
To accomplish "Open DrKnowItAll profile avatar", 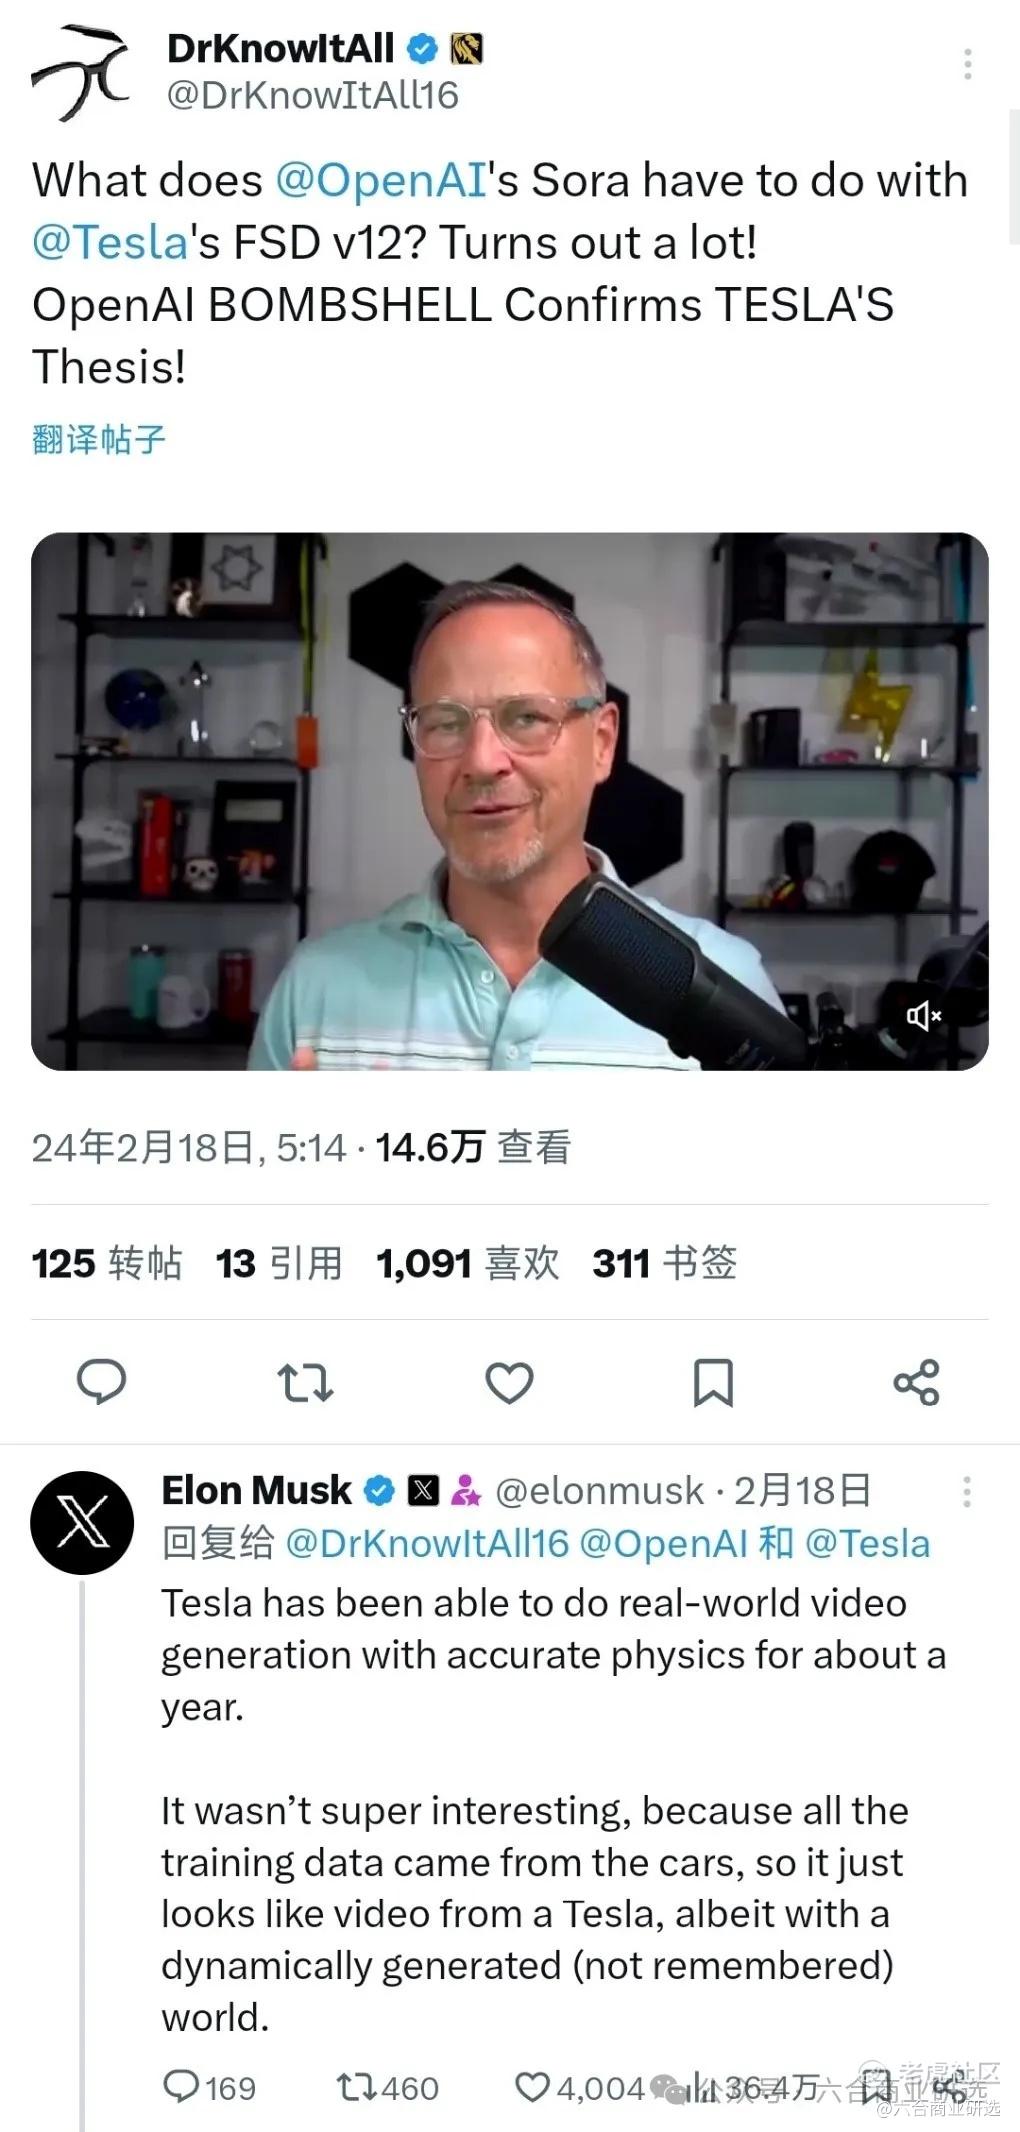I will coord(82,72).
